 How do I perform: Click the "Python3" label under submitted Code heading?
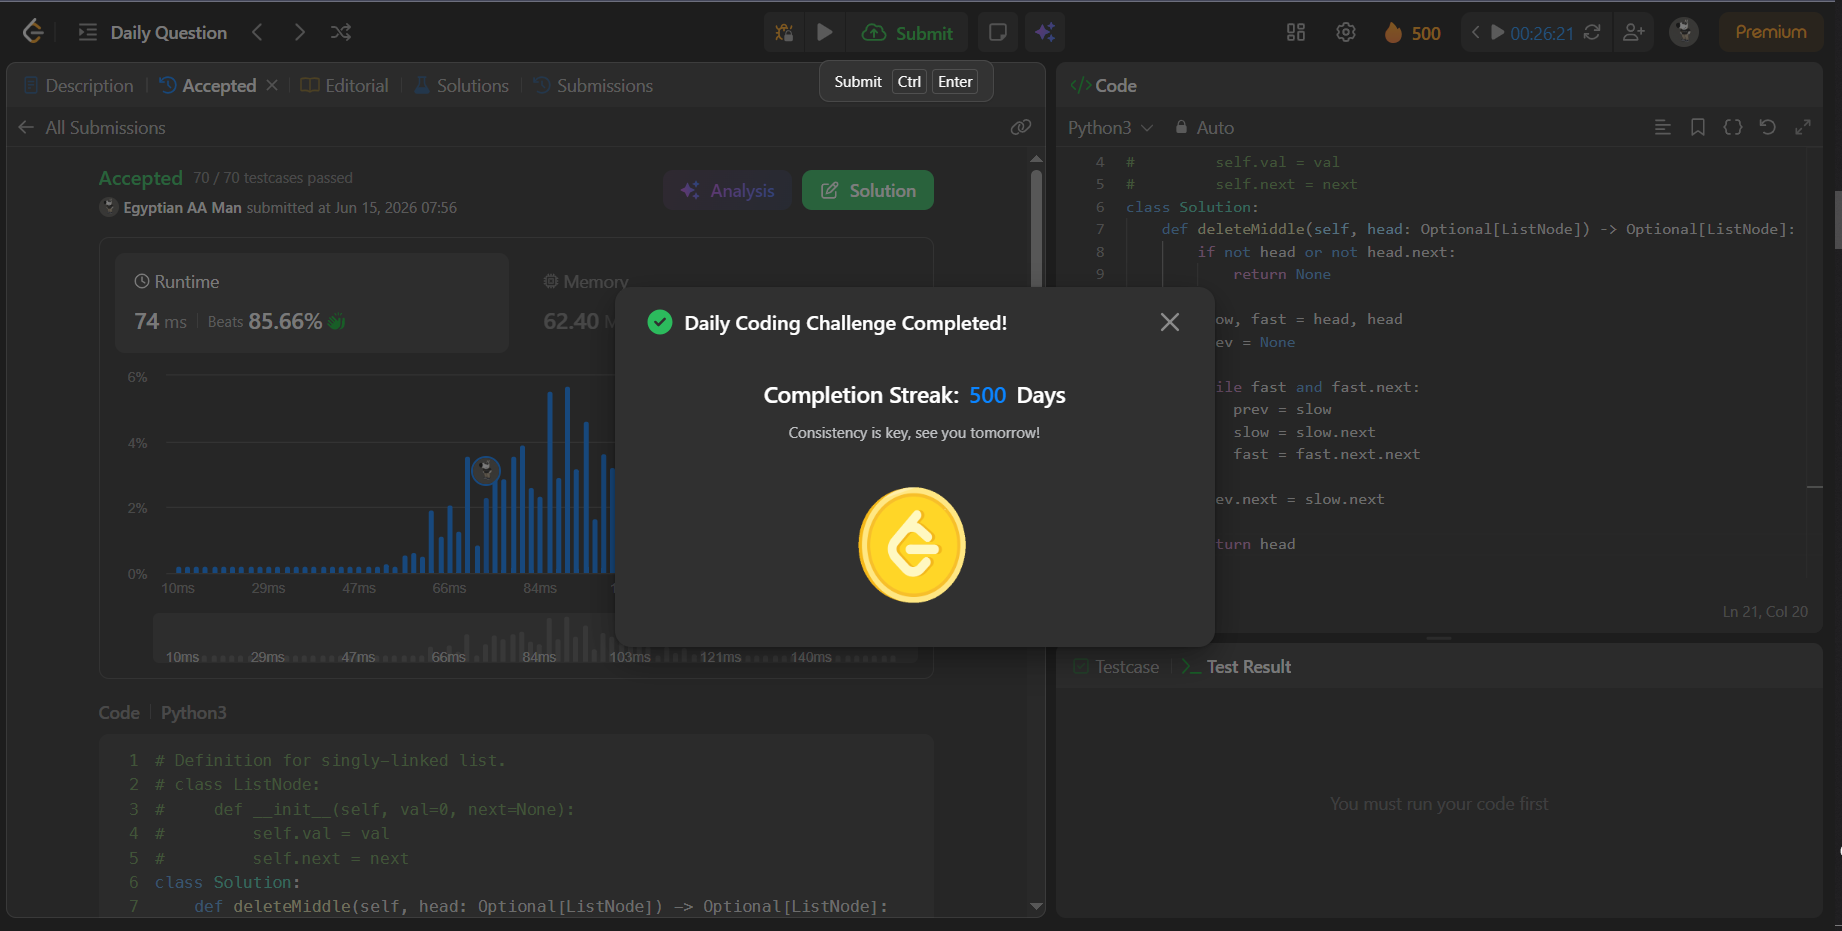pyautogui.click(x=194, y=713)
